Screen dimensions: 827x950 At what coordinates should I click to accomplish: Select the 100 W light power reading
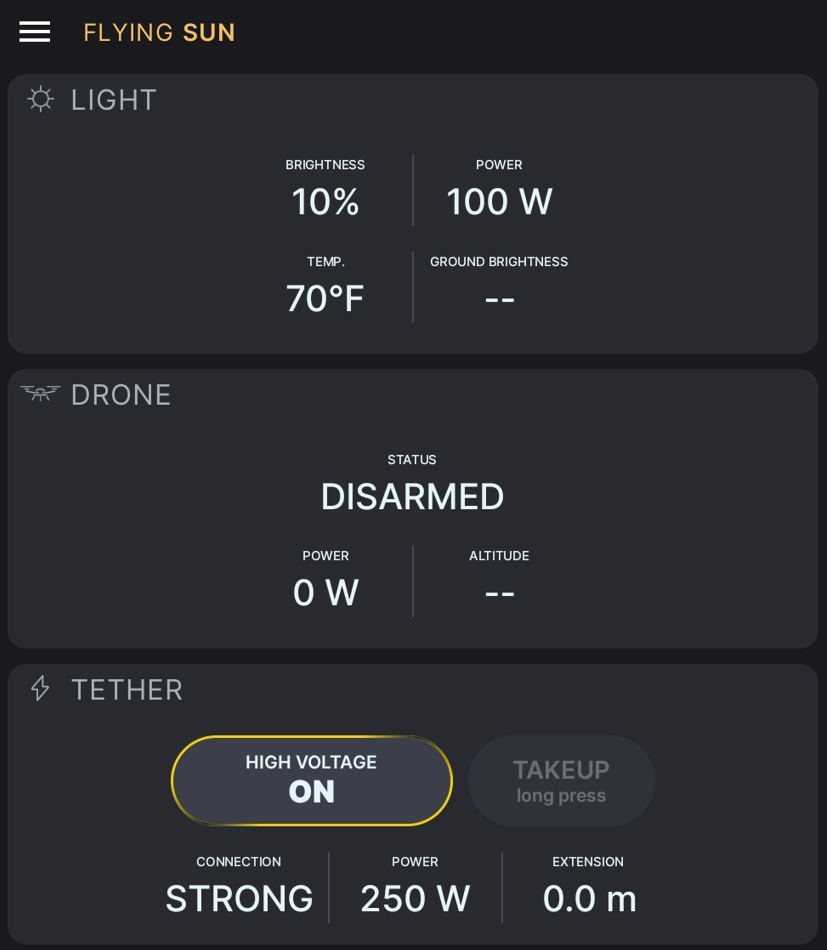pyautogui.click(x=499, y=202)
